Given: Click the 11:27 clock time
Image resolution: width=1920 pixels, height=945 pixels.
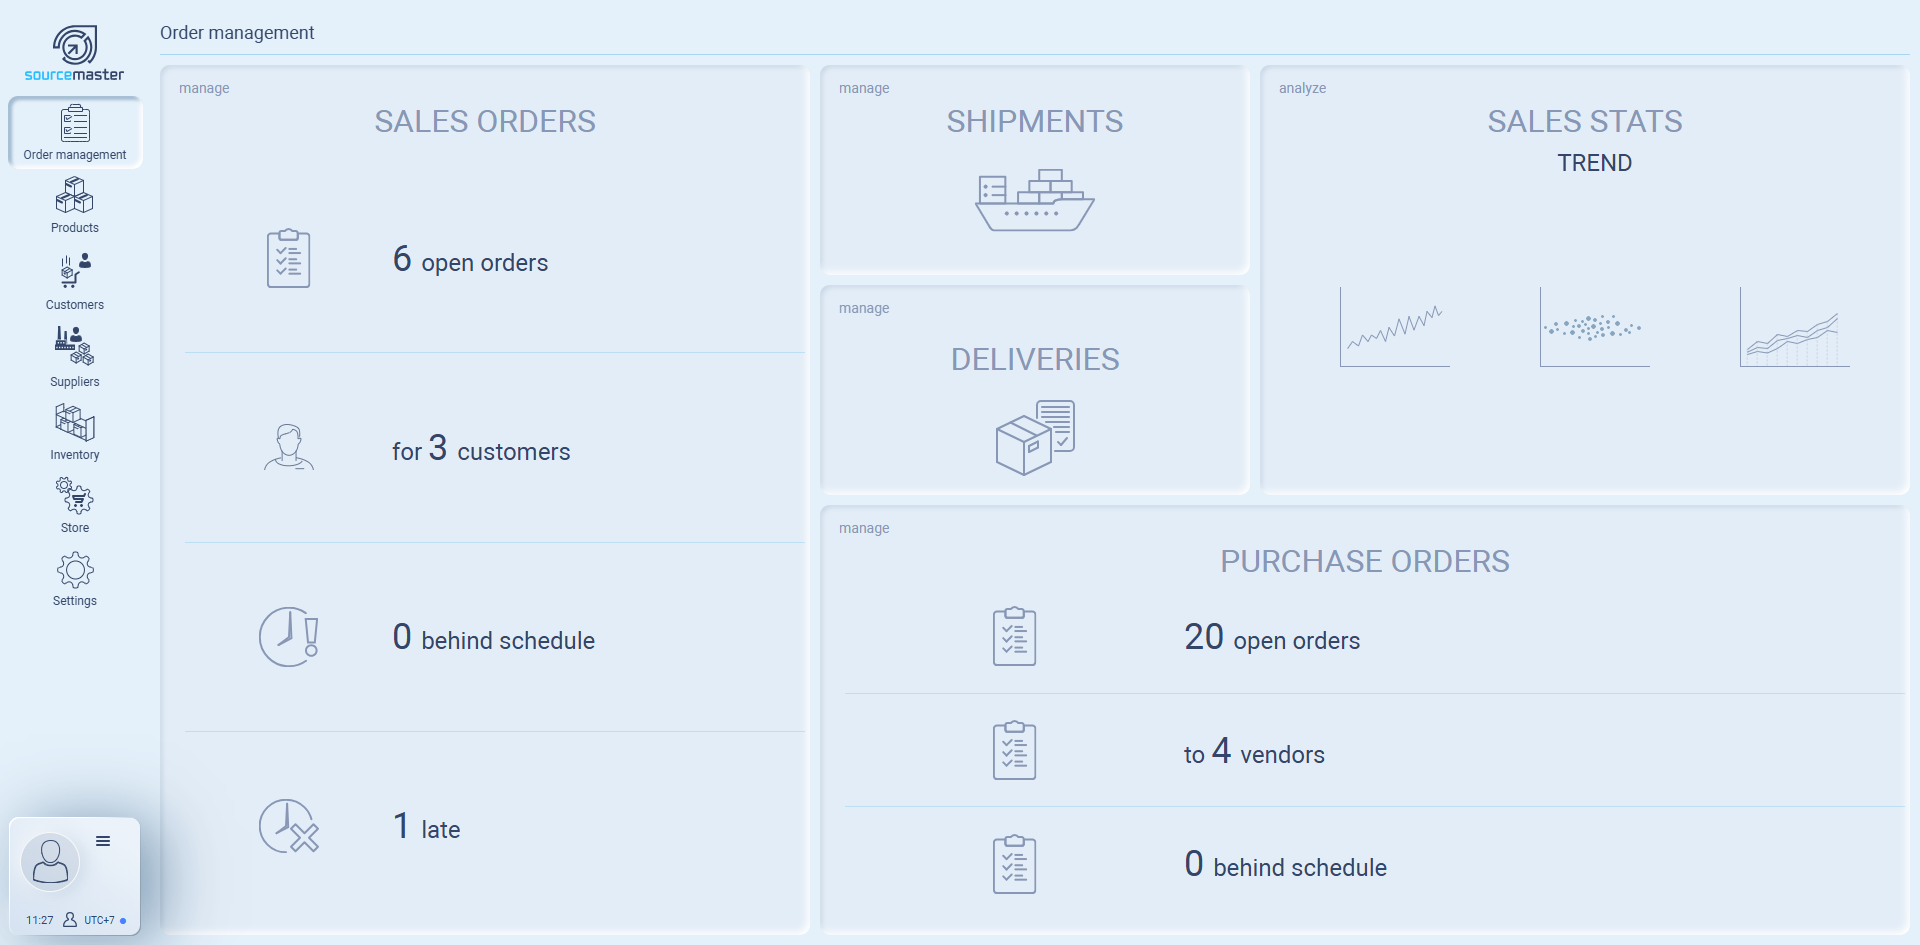Looking at the screenshot, I should click(x=40, y=920).
